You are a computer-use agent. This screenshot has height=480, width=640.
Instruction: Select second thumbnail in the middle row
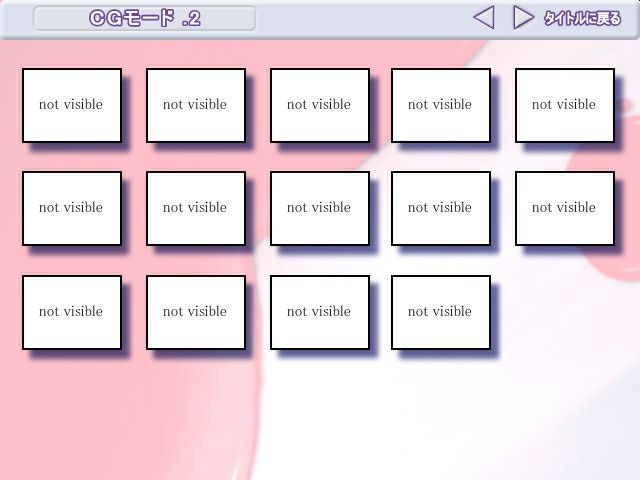point(196,208)
